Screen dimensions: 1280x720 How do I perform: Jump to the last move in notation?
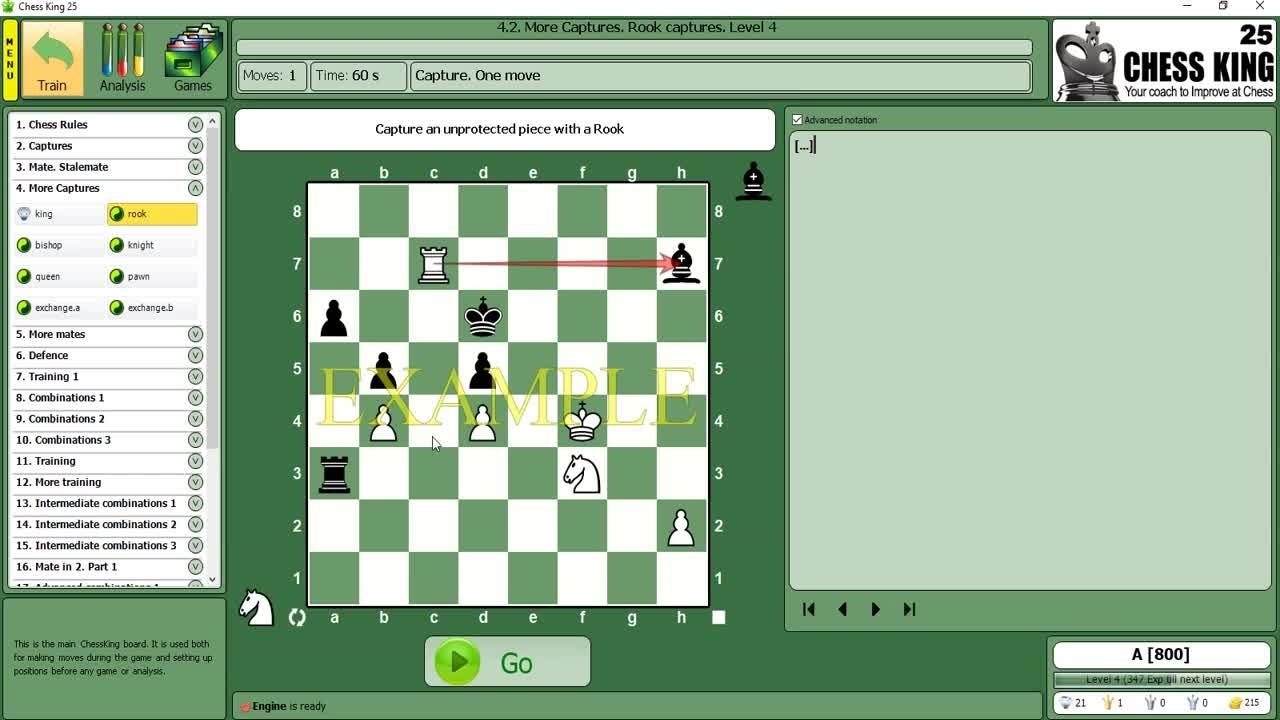click(x=909, y=609)
